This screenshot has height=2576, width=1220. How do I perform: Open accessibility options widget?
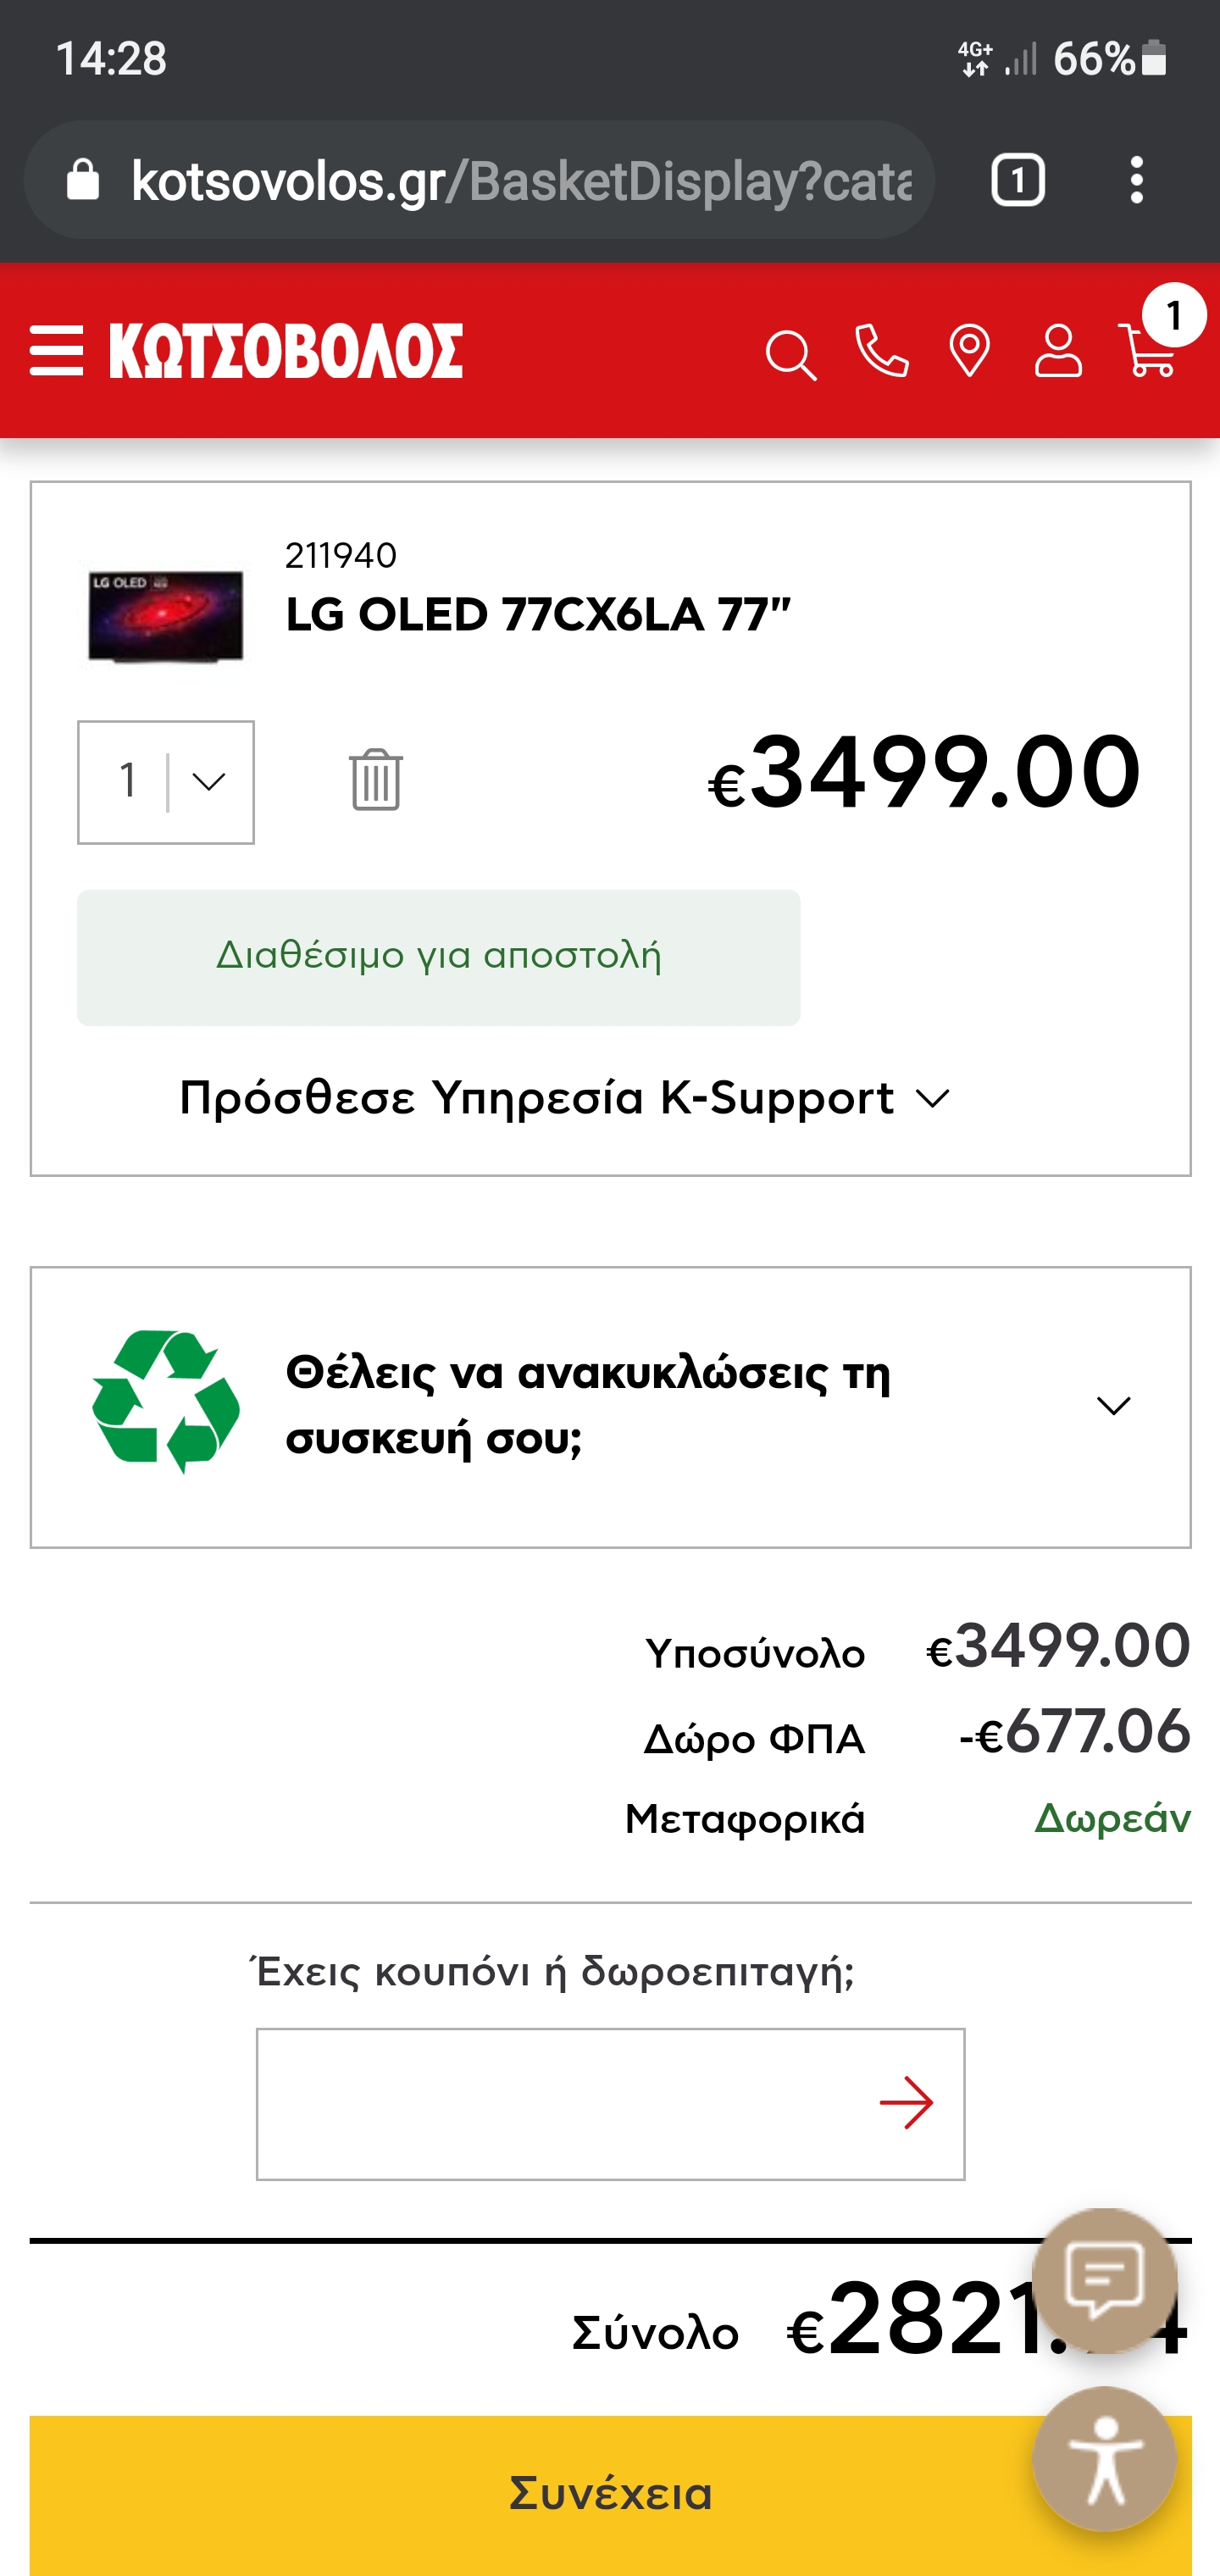pyautogui.click(x=1104, y=2458)
